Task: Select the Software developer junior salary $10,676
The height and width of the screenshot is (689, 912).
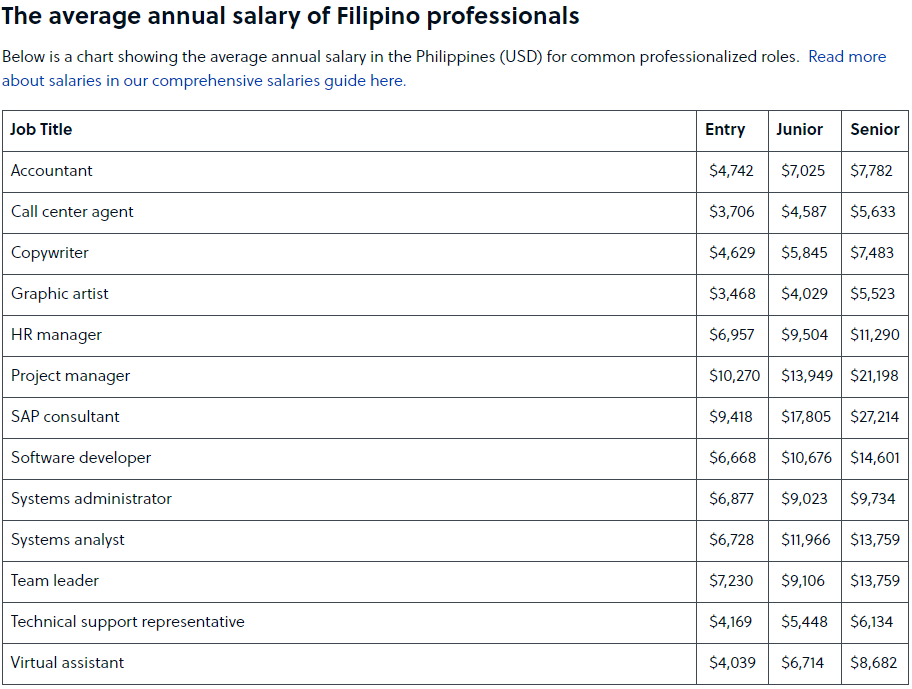Action: 806,458
